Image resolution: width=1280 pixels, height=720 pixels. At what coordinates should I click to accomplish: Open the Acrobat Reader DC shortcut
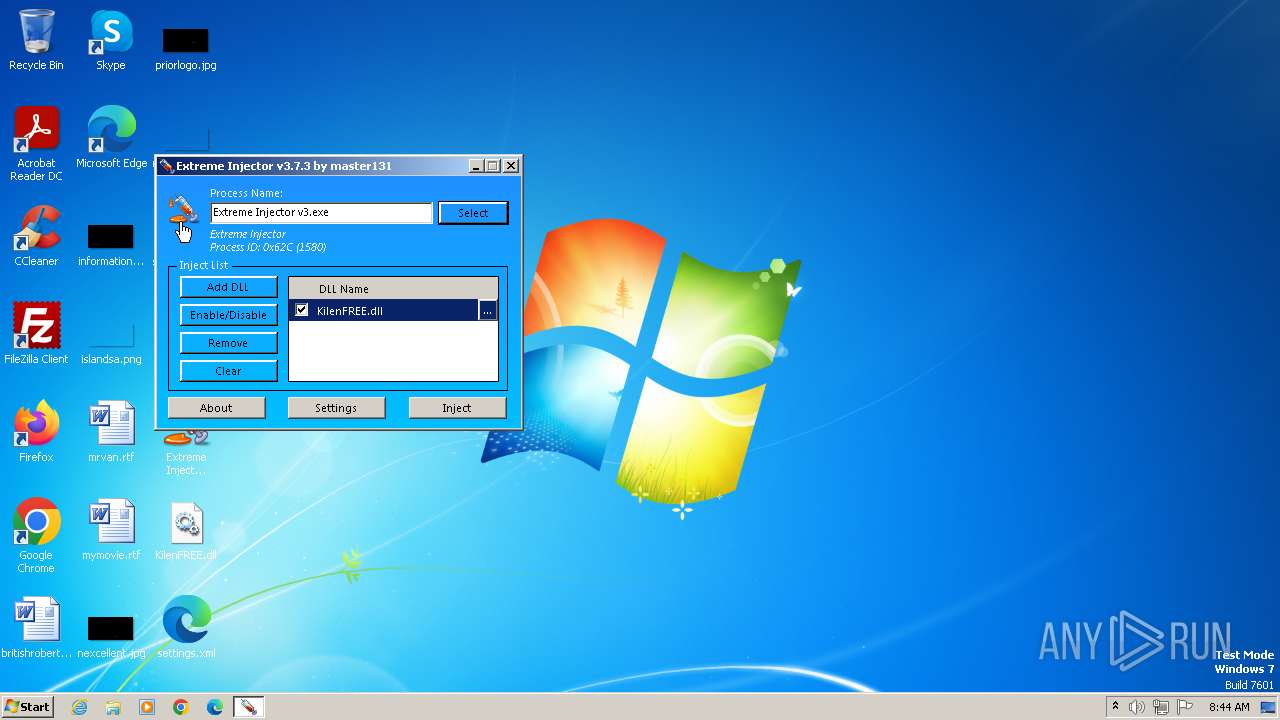(36, 144)
